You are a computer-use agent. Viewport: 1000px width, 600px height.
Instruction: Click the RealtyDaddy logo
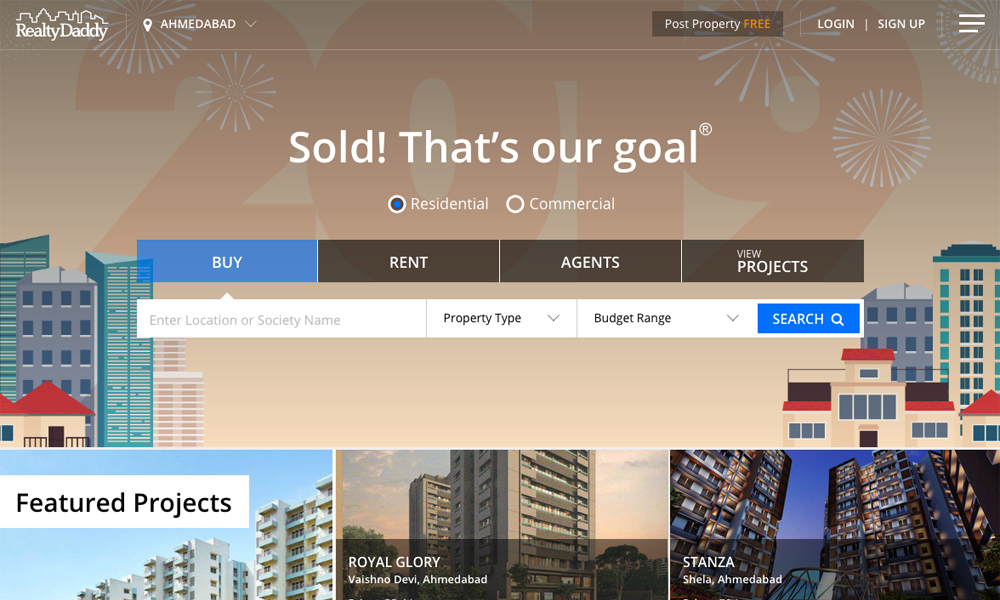[62, 25]
